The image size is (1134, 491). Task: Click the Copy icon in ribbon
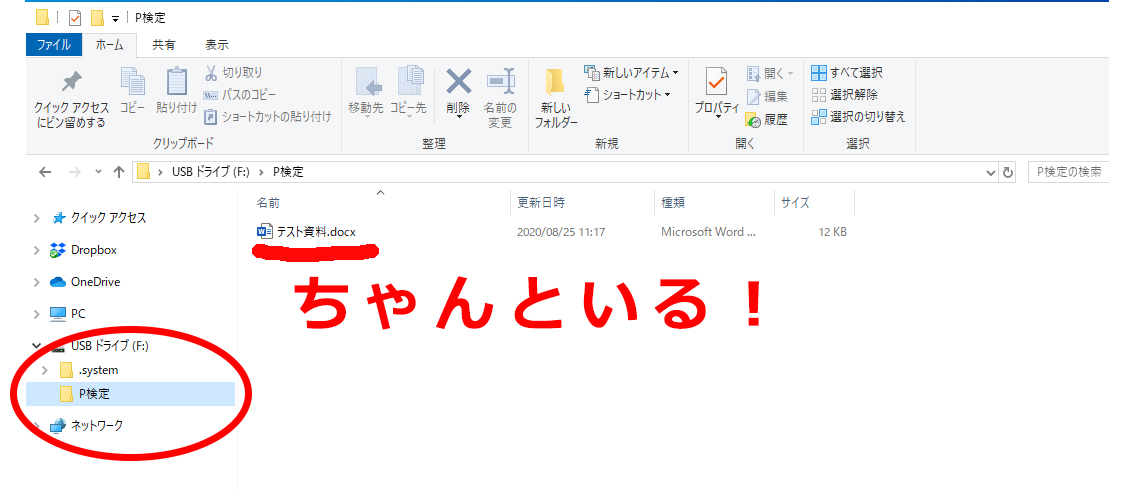click(x=132, y=84)
